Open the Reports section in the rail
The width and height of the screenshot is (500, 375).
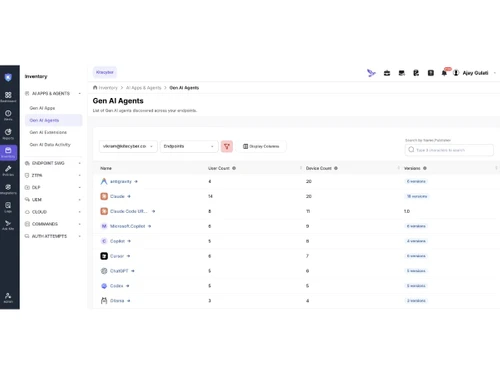pyautogui.click(x=8, y=134)
